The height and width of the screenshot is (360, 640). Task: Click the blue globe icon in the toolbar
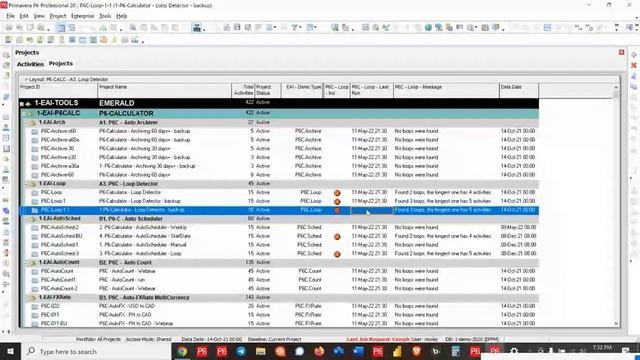coord(428,28)
